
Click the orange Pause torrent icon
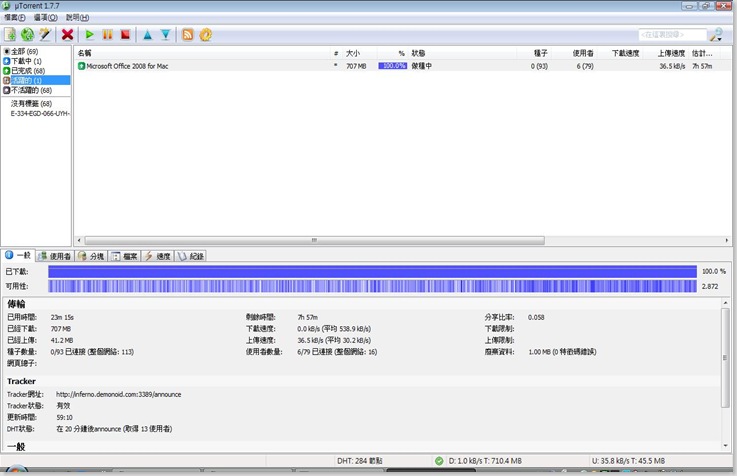pos(108,34)
